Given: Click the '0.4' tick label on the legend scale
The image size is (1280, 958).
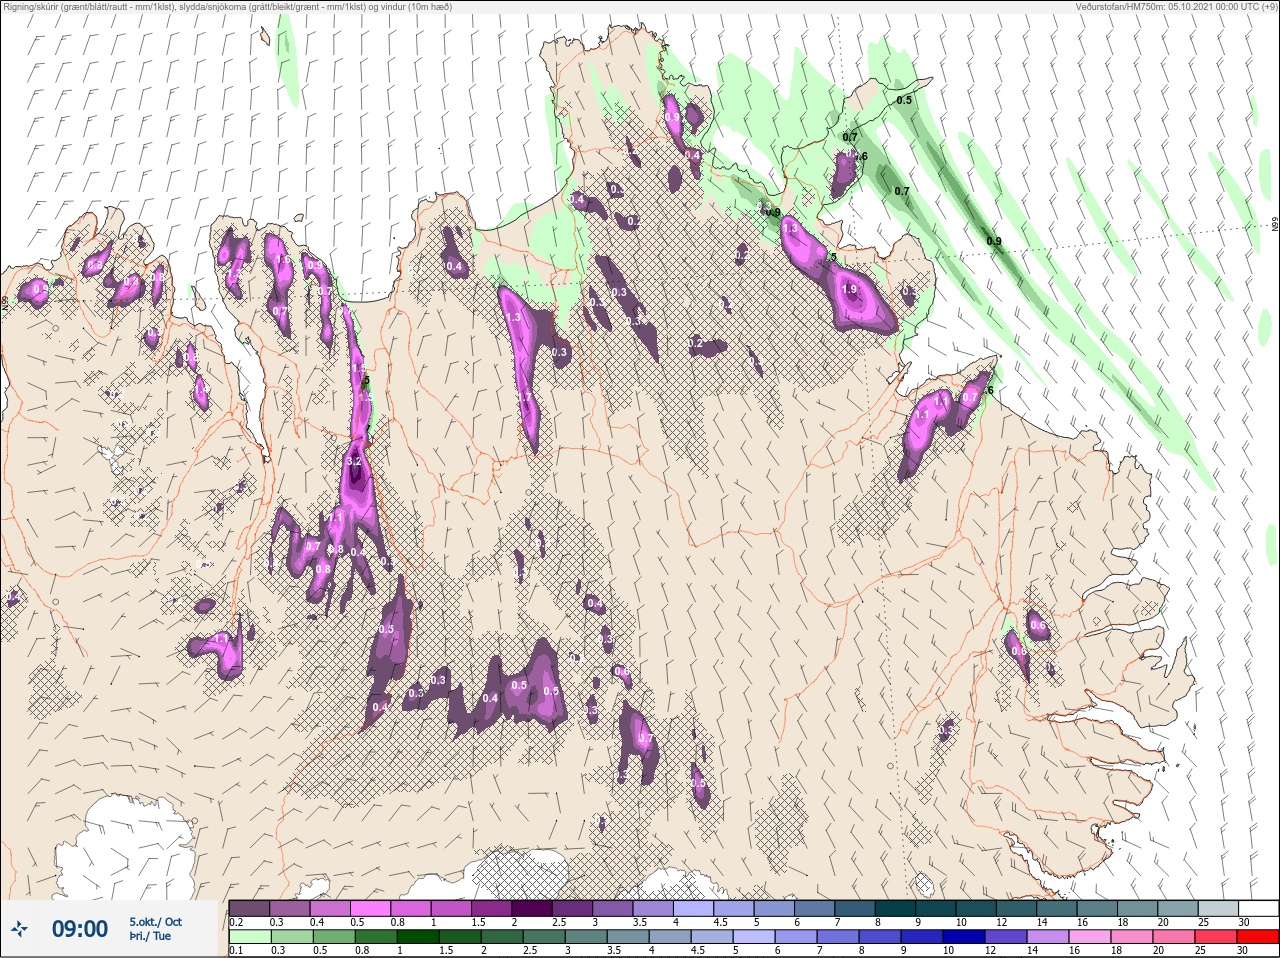Looking at the screenshot, I should 317,922.
